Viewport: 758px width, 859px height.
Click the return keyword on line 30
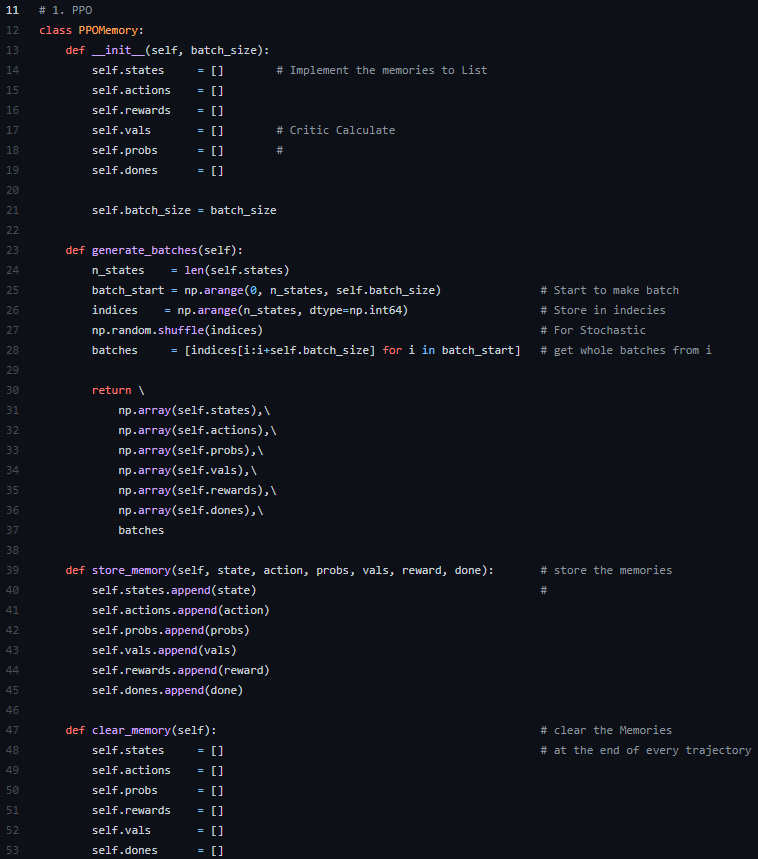tap(112, 391)
